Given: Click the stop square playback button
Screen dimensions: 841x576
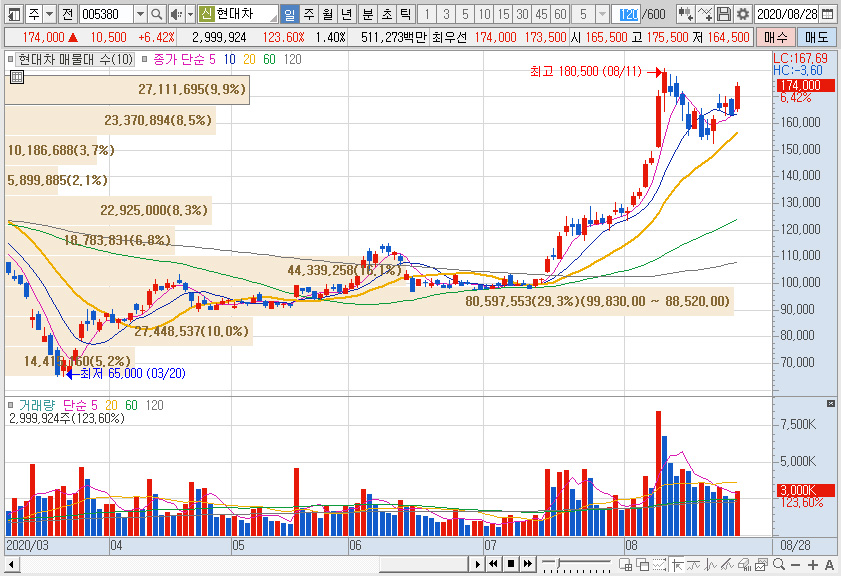Looking at the screenshot, I should 511,564.
